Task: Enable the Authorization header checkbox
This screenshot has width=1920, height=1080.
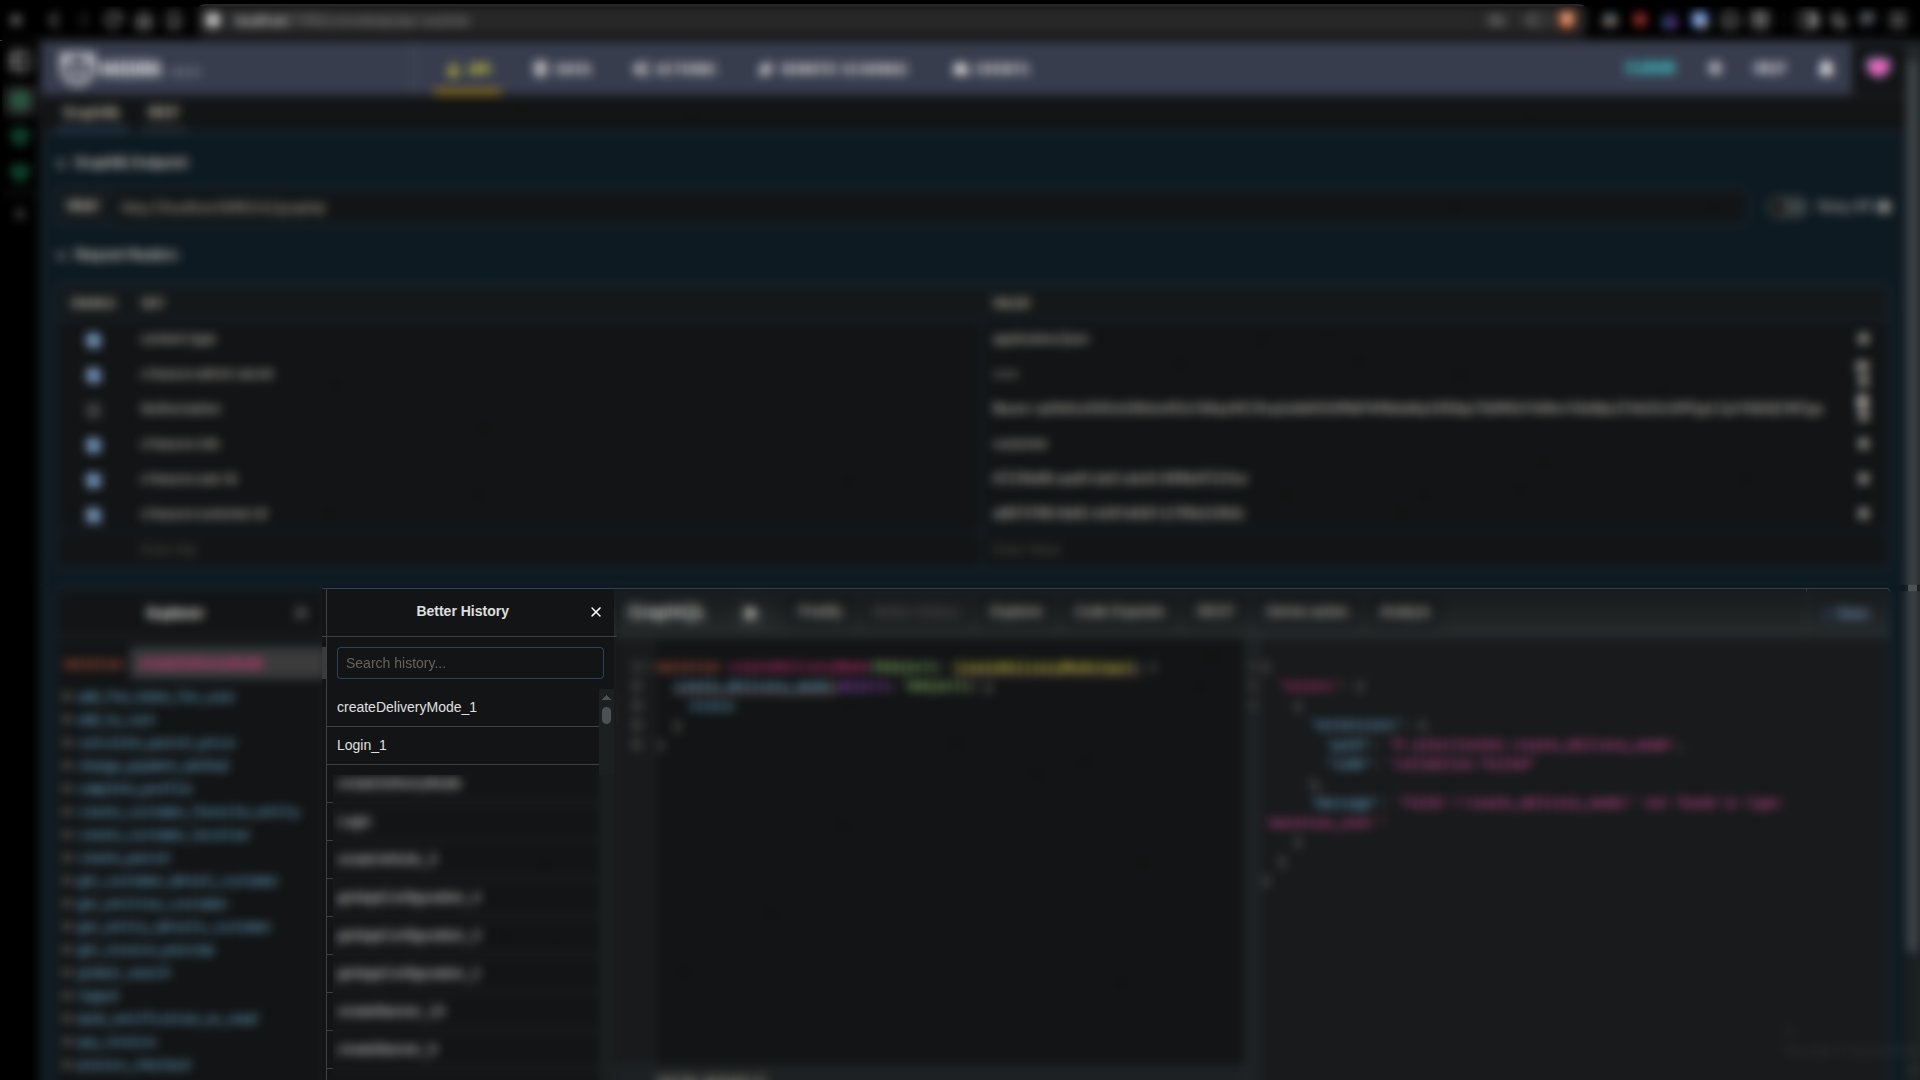Action: tap(93, 410)
